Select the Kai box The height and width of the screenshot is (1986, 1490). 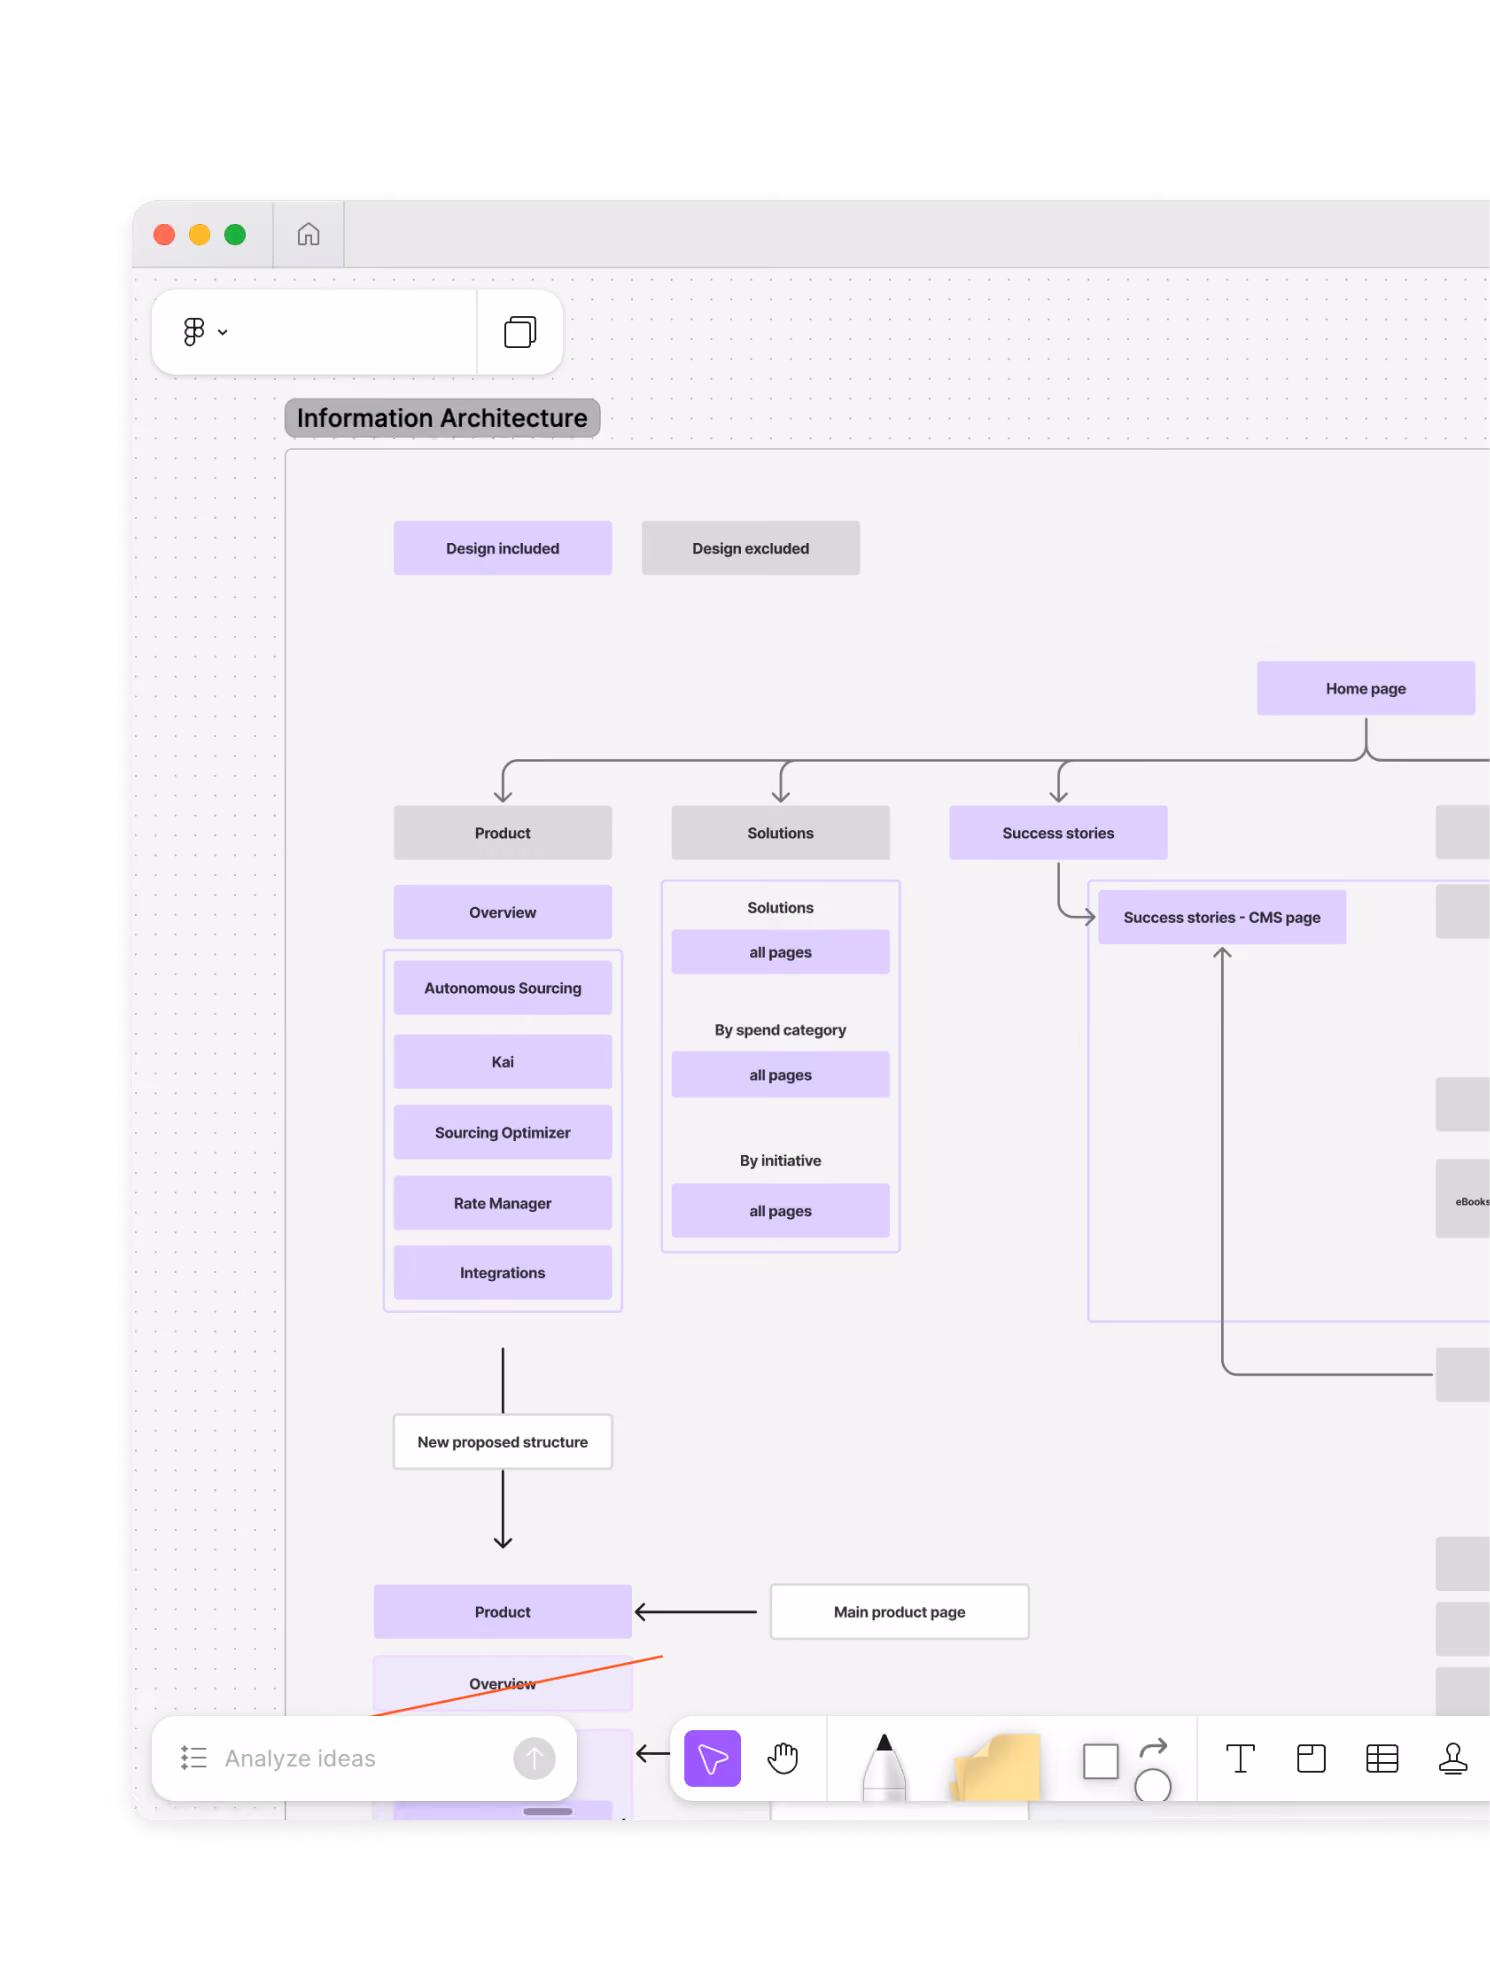point(502,1062)
